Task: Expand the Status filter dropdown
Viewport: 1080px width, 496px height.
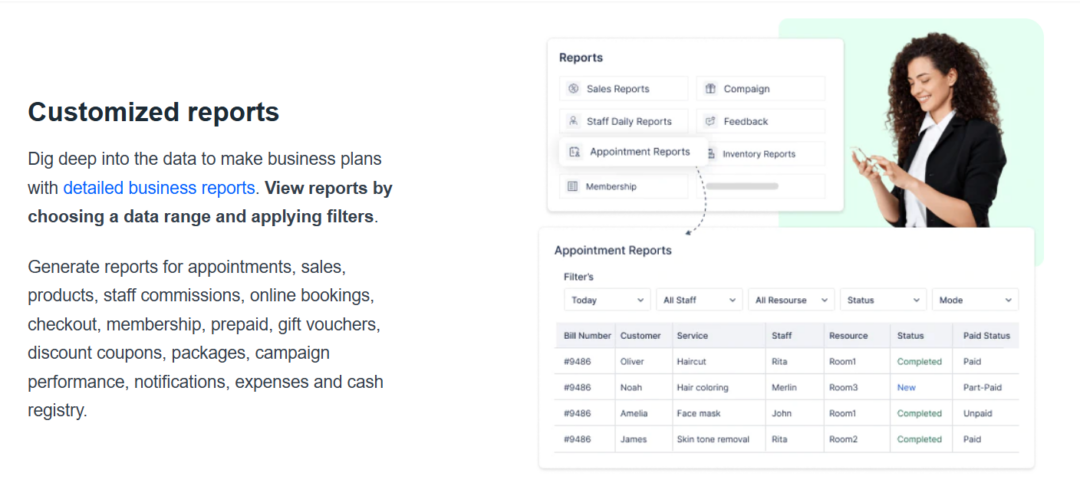Action: pyautogui.click(x=883, y=300)
